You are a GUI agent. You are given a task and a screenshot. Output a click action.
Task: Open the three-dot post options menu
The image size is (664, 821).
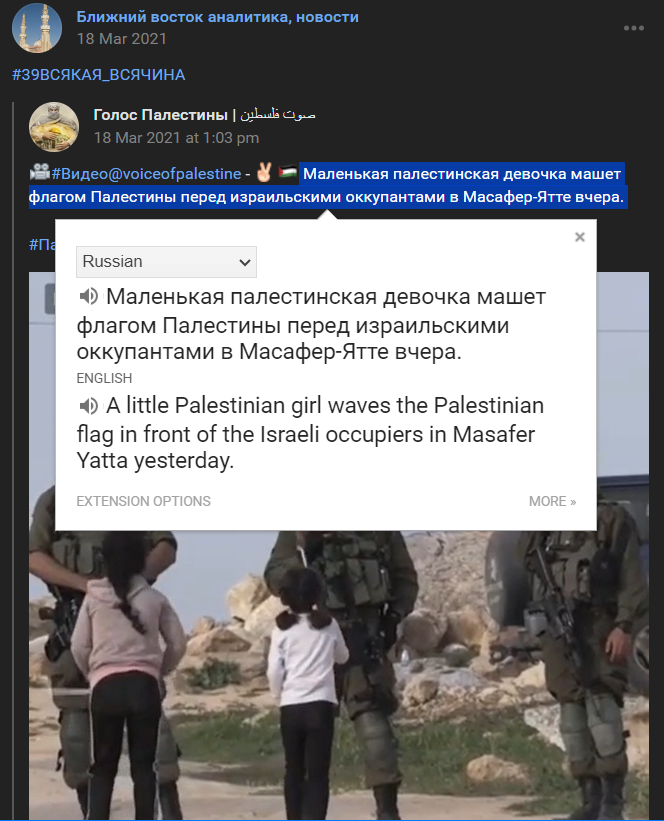(634, 28)
